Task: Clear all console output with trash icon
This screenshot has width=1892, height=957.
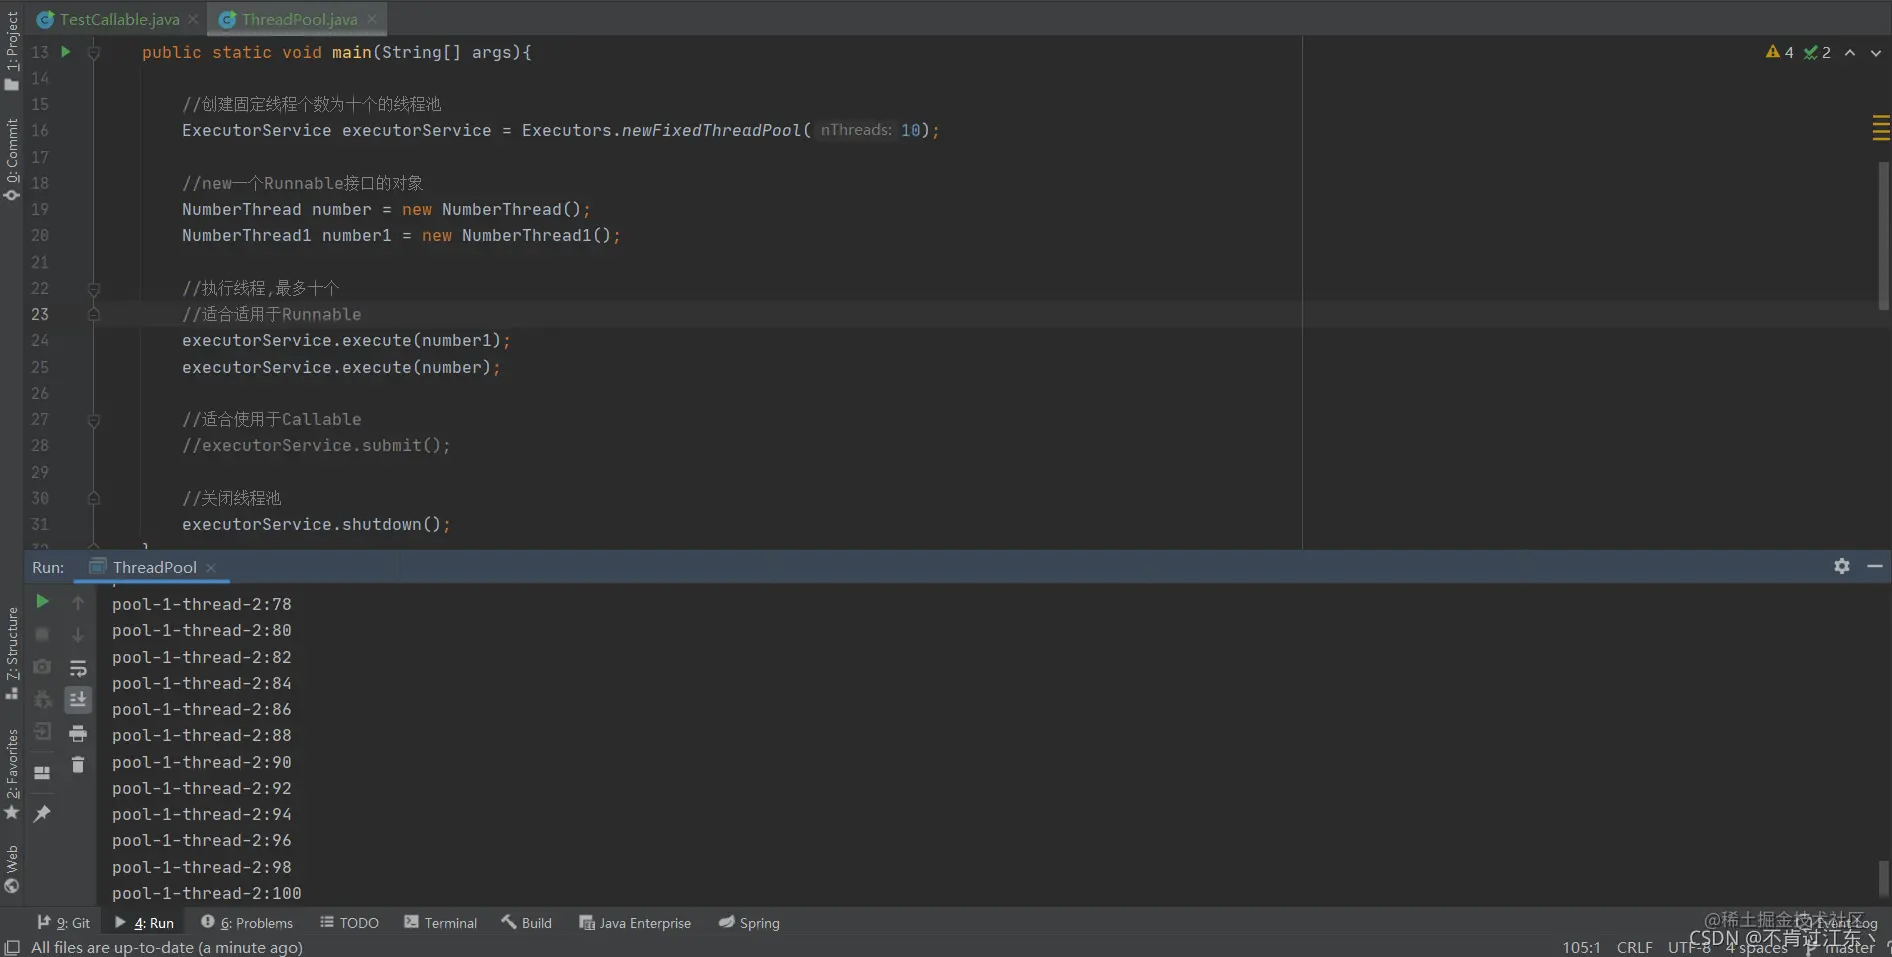Action: point(78,765)
